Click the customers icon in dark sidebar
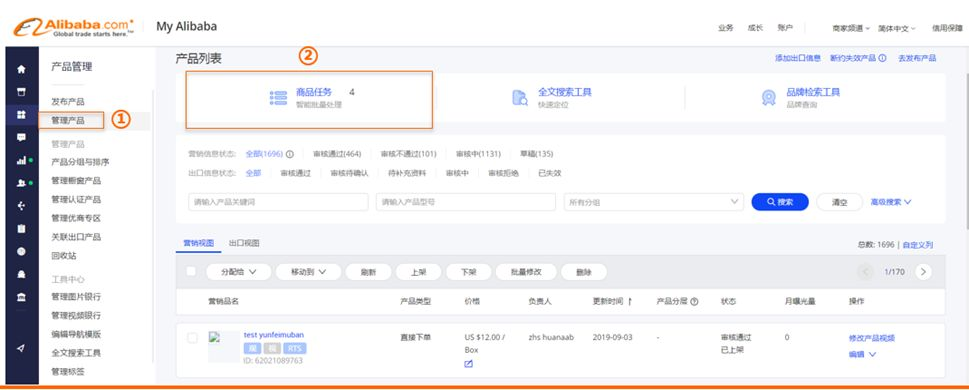The height and width of the screenshot is (390, 969). (21, 184)
